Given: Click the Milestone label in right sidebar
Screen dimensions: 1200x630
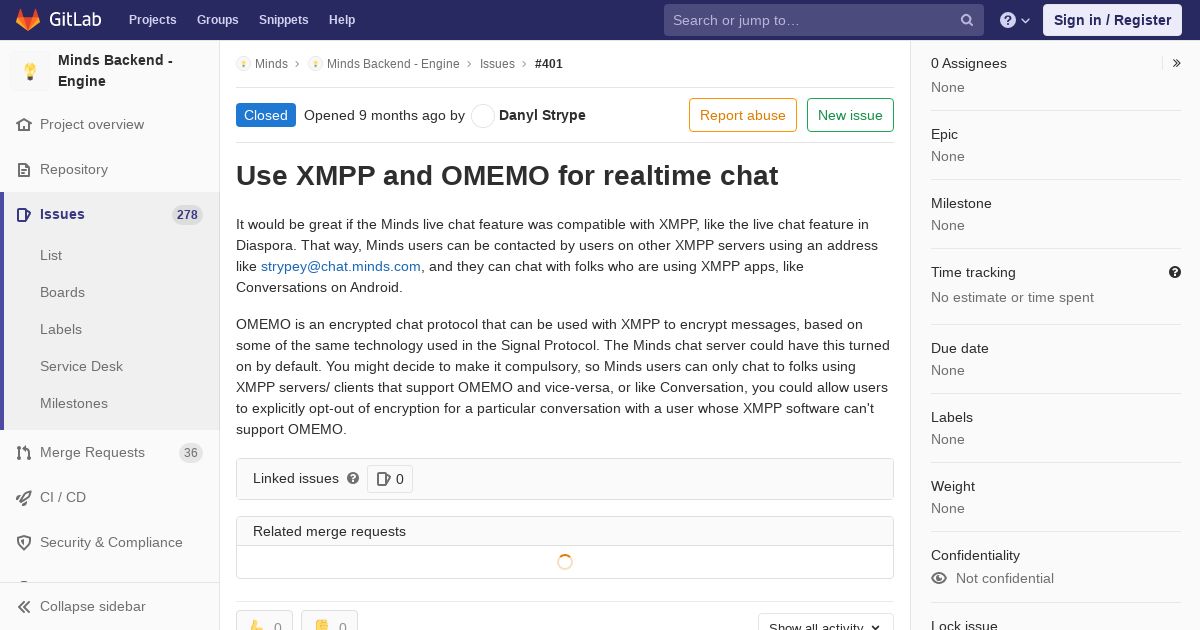Looking at the screenshot, I should click(x=961, y=203).
